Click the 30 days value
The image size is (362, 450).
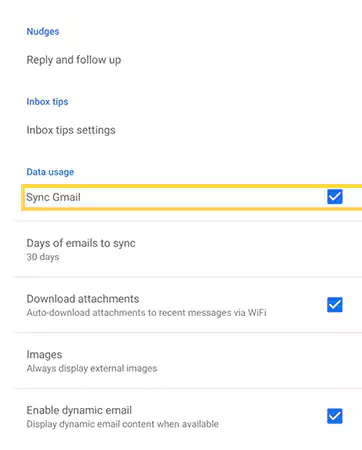point(43,257)
